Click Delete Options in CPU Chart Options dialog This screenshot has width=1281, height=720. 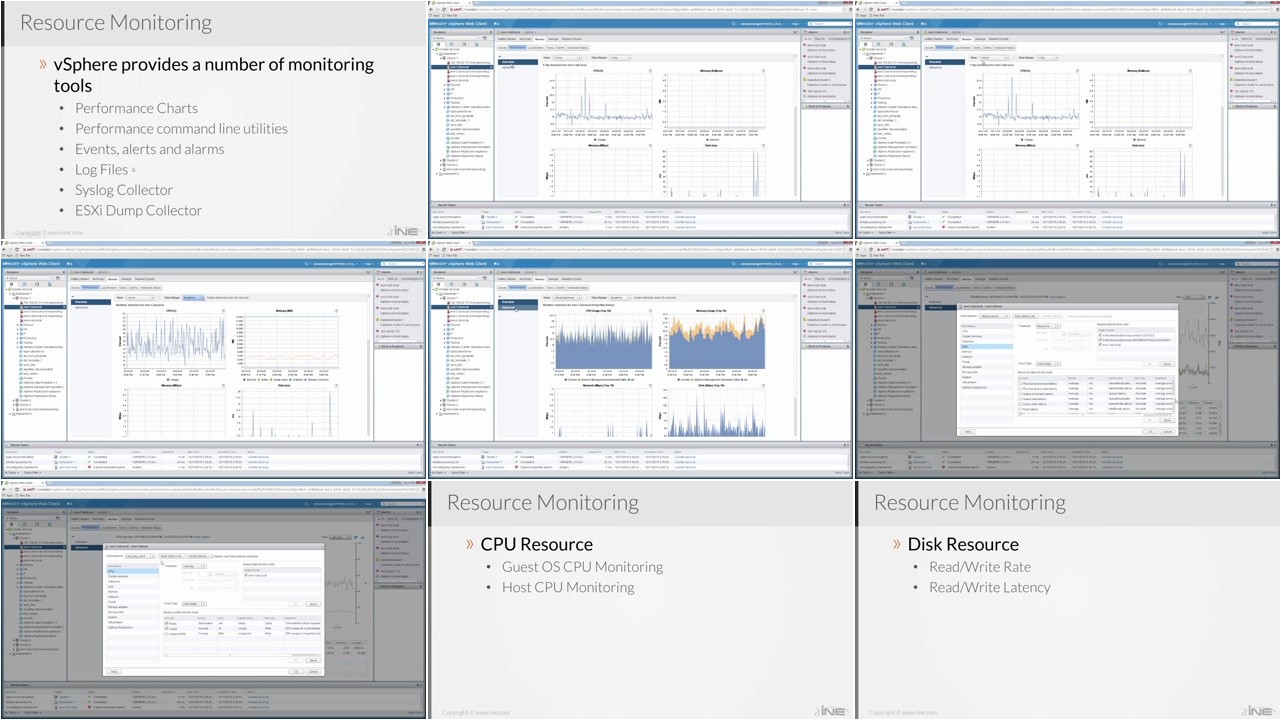pos(198,556)
